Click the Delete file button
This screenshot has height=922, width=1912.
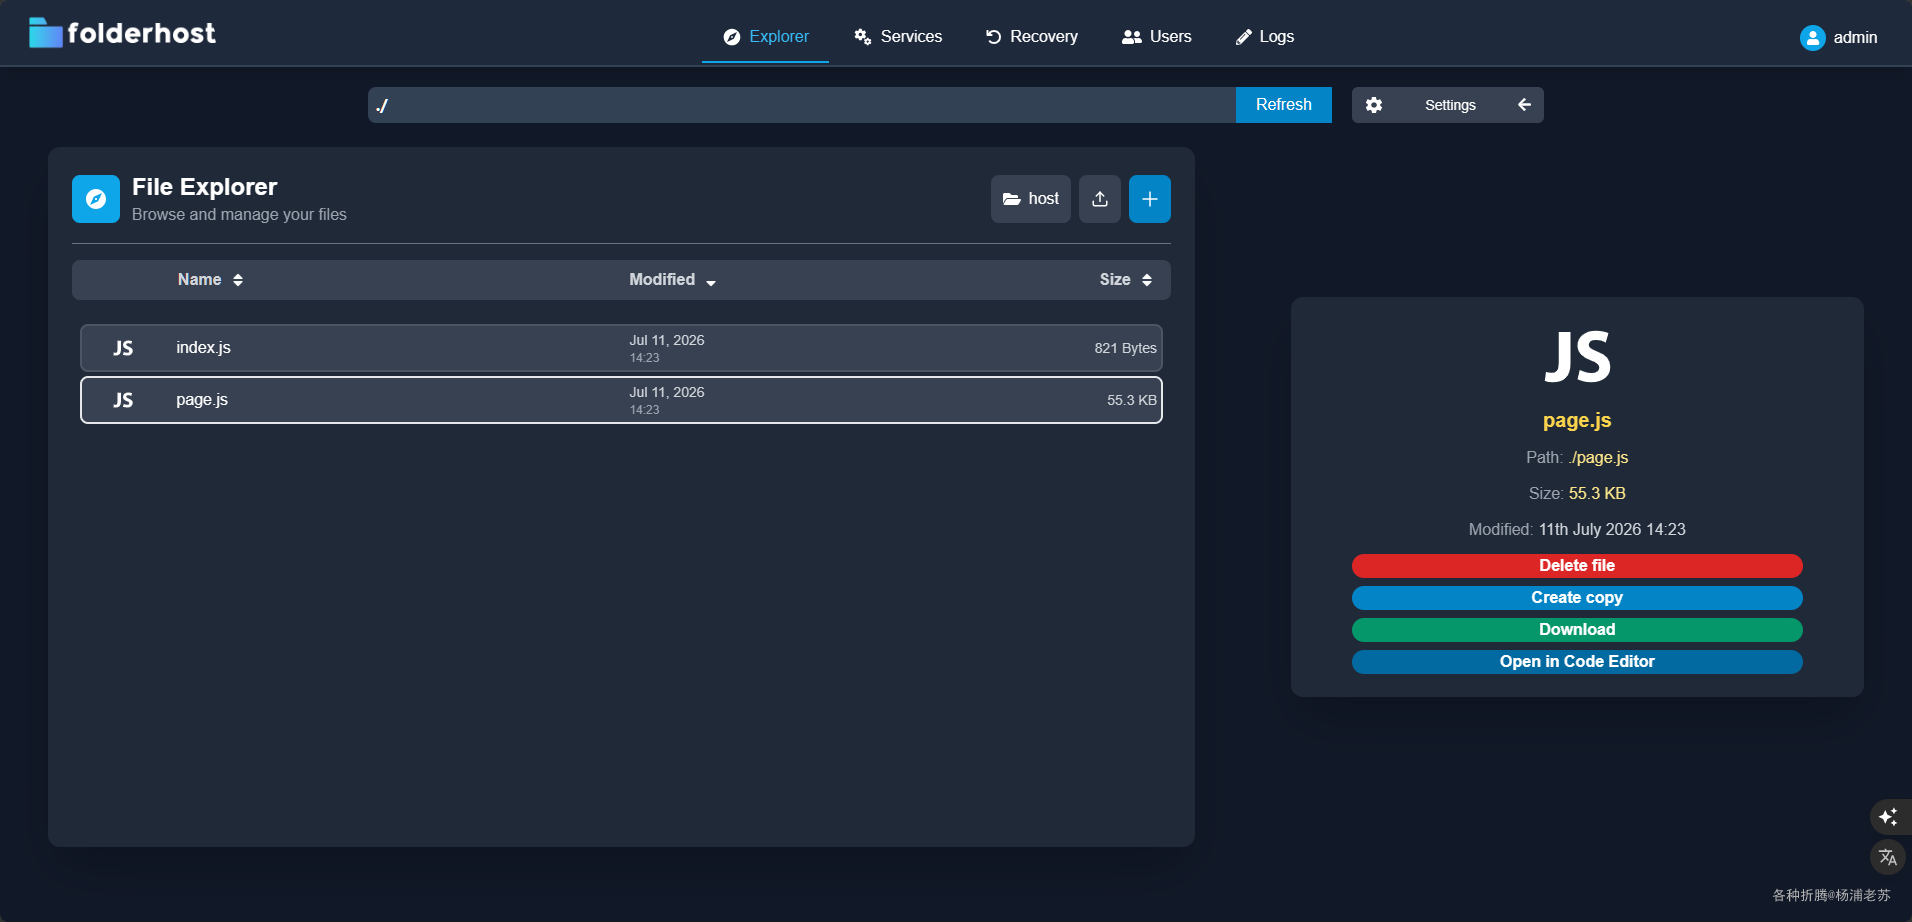pyautogui.click(x=1577, y=566)
